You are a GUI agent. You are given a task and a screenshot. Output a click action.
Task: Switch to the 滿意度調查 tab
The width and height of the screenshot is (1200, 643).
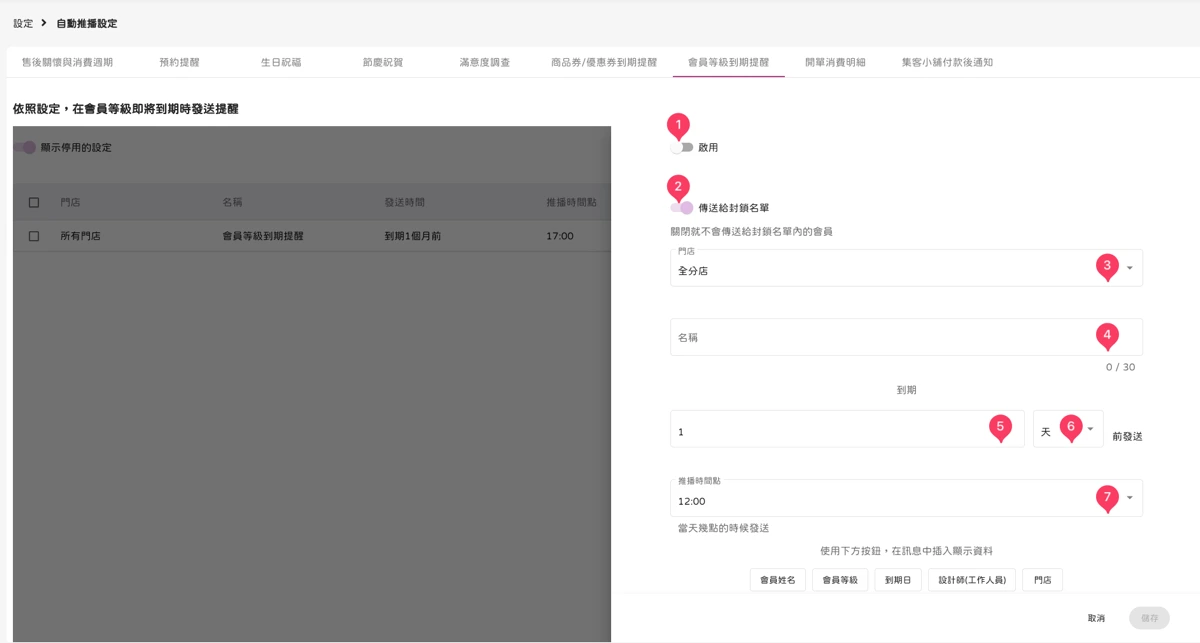pos(485,62)
